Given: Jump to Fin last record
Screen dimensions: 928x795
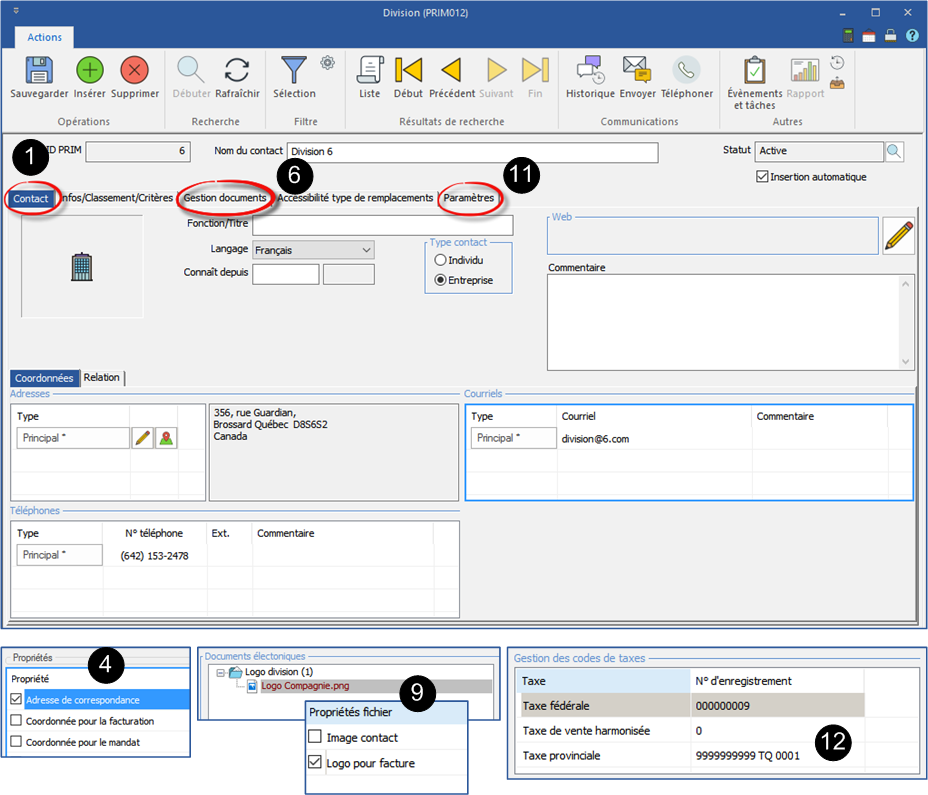Looking at the screenshot, I should [535, 70].
